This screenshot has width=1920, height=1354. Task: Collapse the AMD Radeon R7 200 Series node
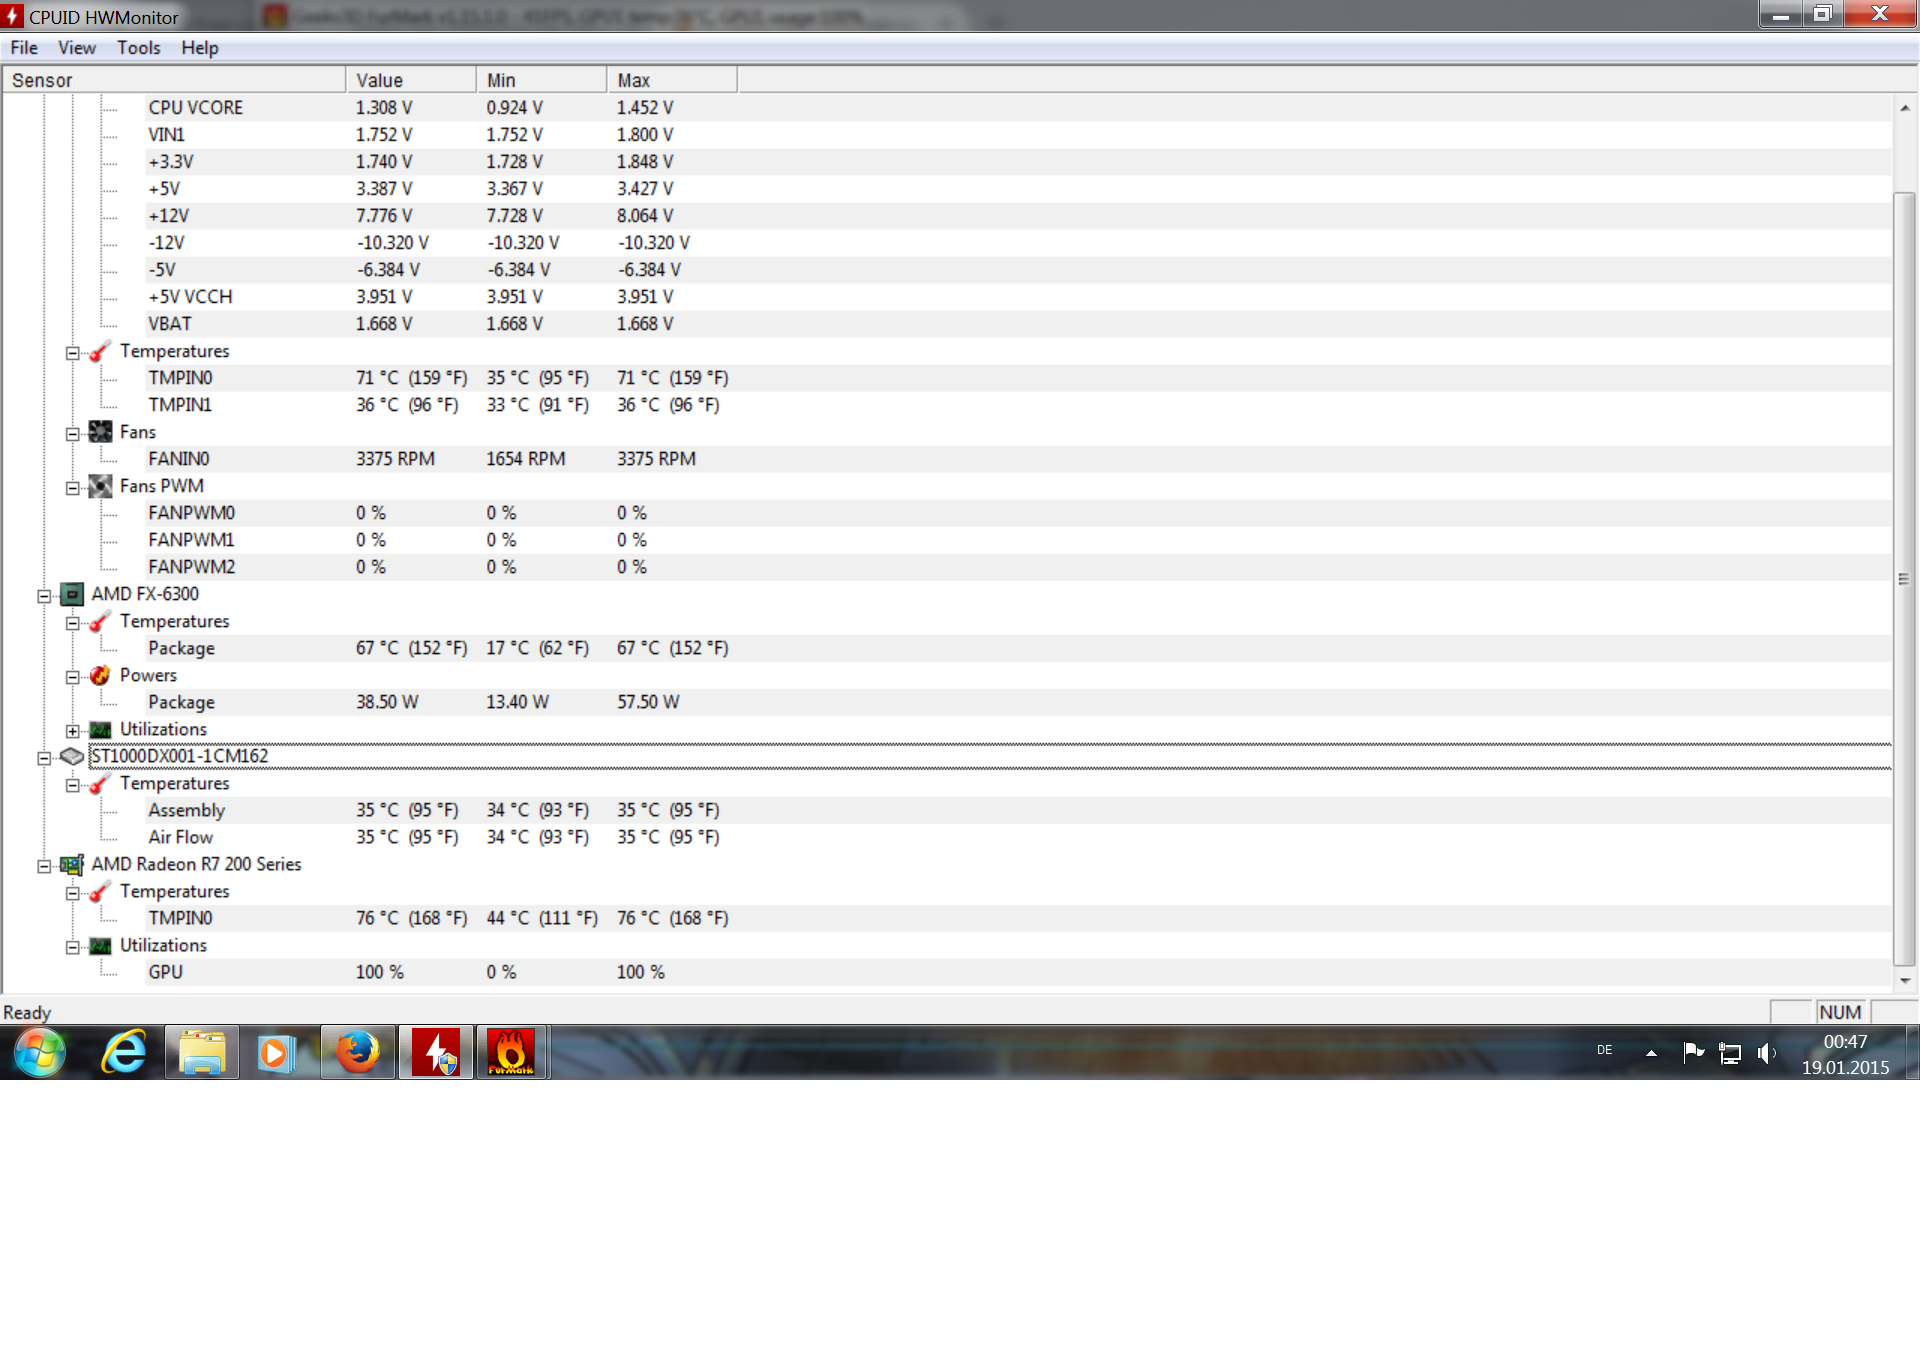click(44, 866)
